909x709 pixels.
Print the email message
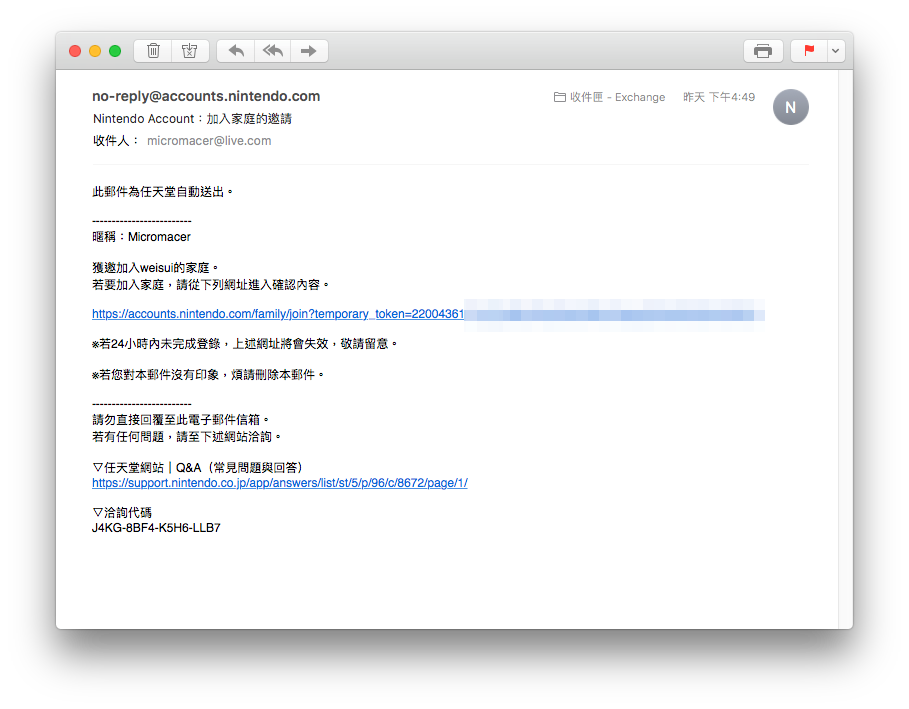click(x=763, y=51)
